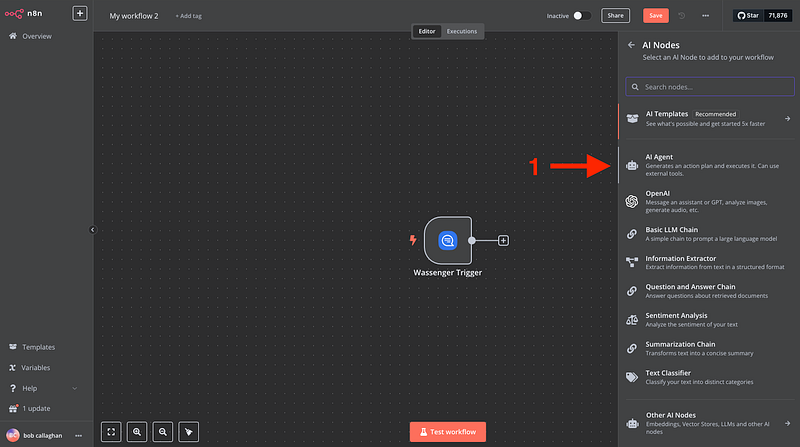
Task: Click the Search nodes input field
Action: [709, 87]
